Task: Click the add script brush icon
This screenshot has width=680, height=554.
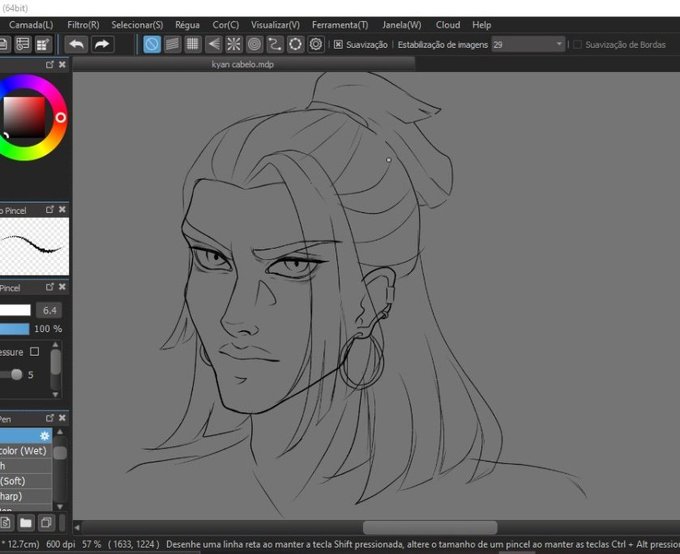Action: tap(5, 523)
